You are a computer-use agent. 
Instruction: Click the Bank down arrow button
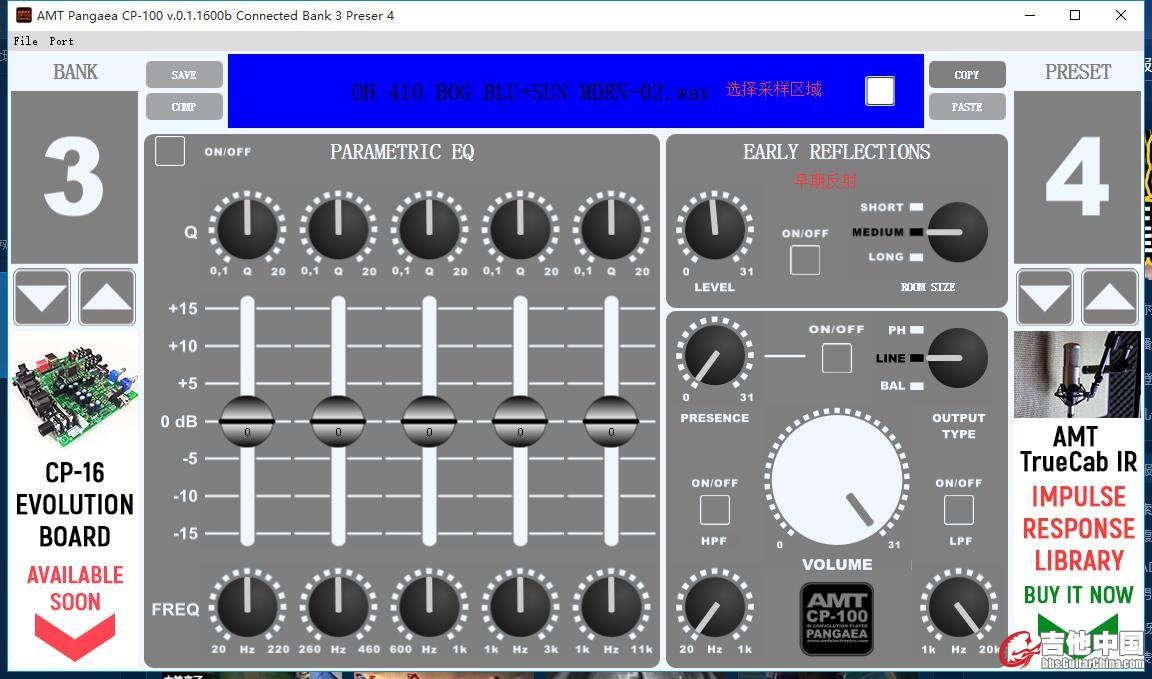coord(42,297)
